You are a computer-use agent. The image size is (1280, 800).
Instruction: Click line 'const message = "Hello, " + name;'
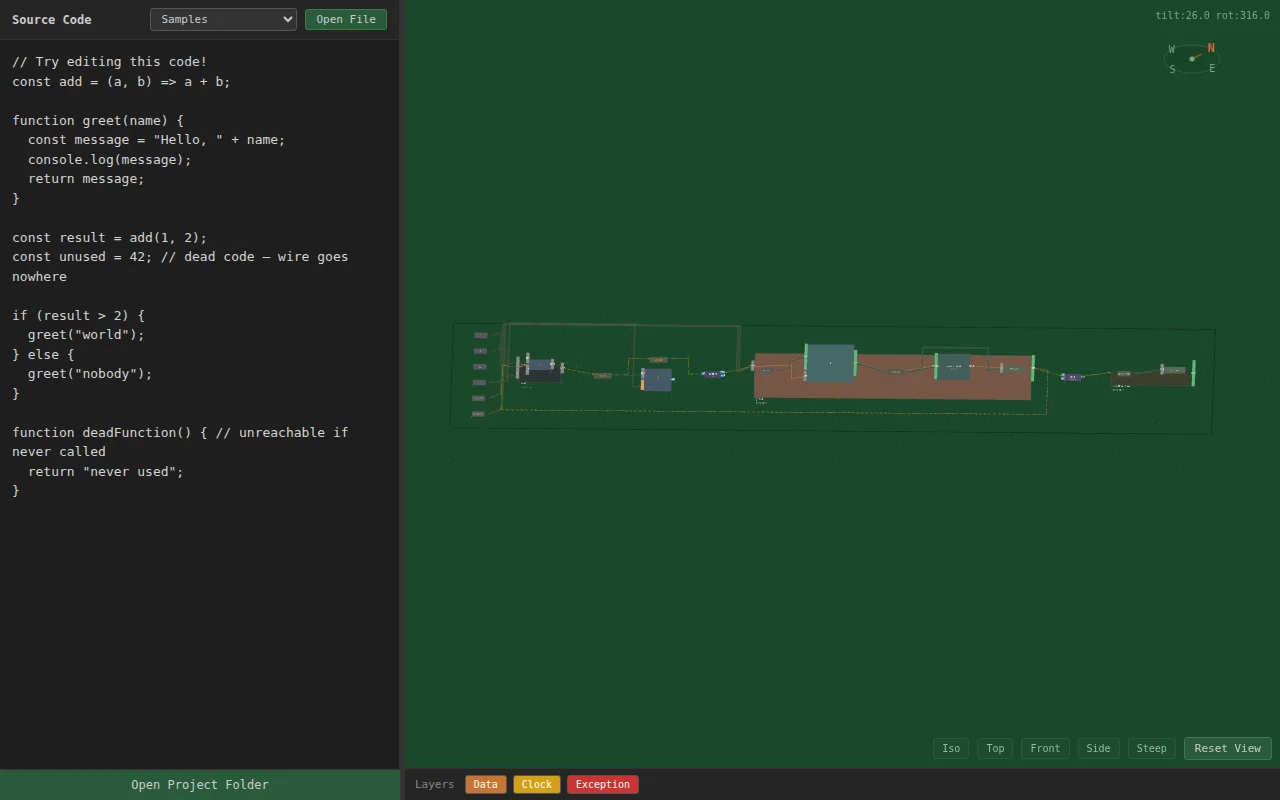click(x=157, y=140)
